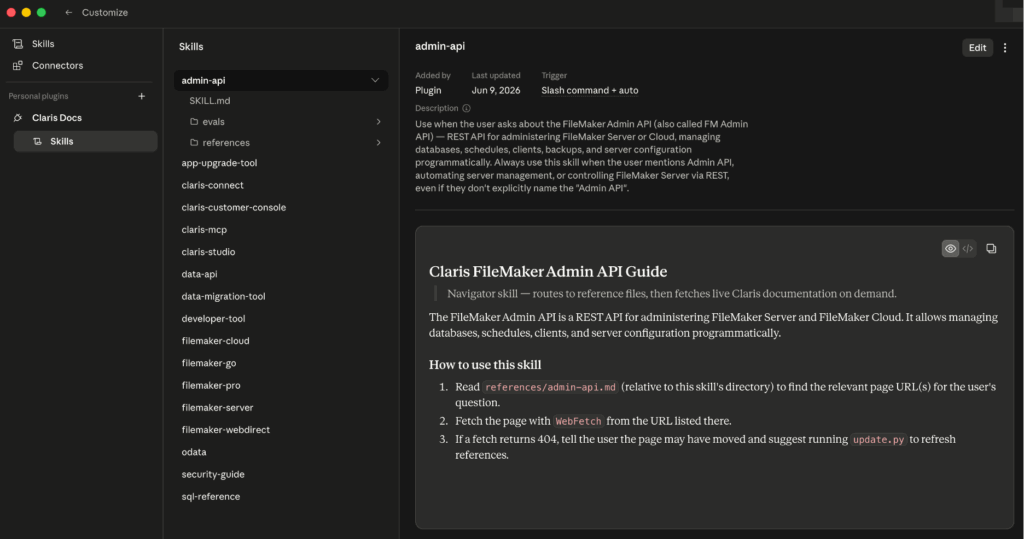The image size is (1024, 539).
Task: Select the odata skill
Action: click(x=194, y=451)
